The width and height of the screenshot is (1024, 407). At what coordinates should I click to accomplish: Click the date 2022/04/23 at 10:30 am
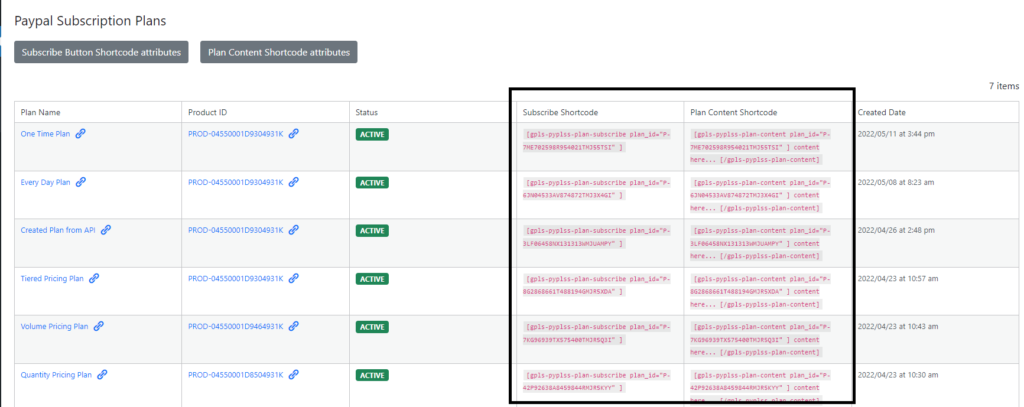[x=897, y=375]
